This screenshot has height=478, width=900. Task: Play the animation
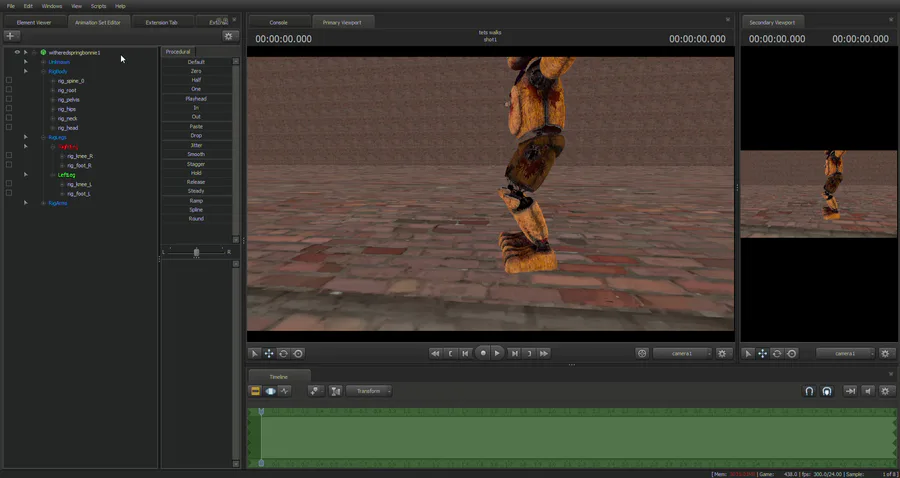pos(497,353)
